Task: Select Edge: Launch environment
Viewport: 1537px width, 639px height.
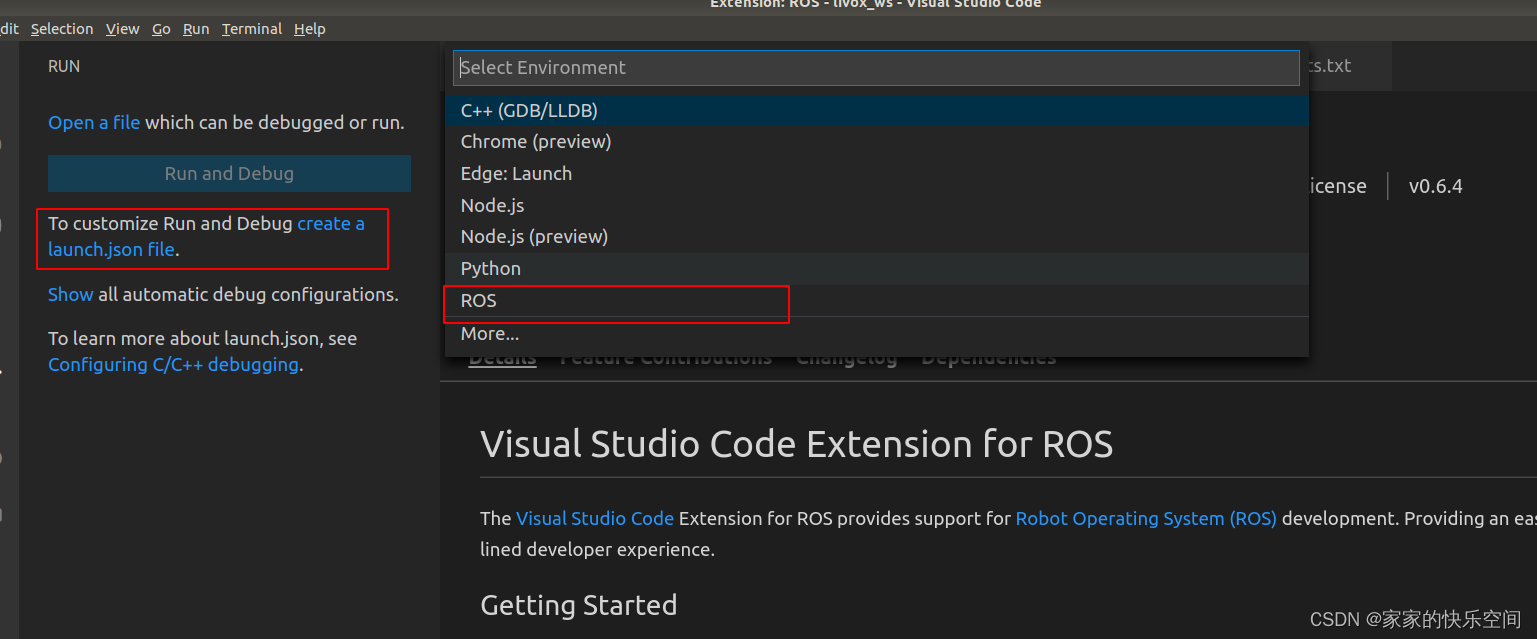Action: point(877,174)
